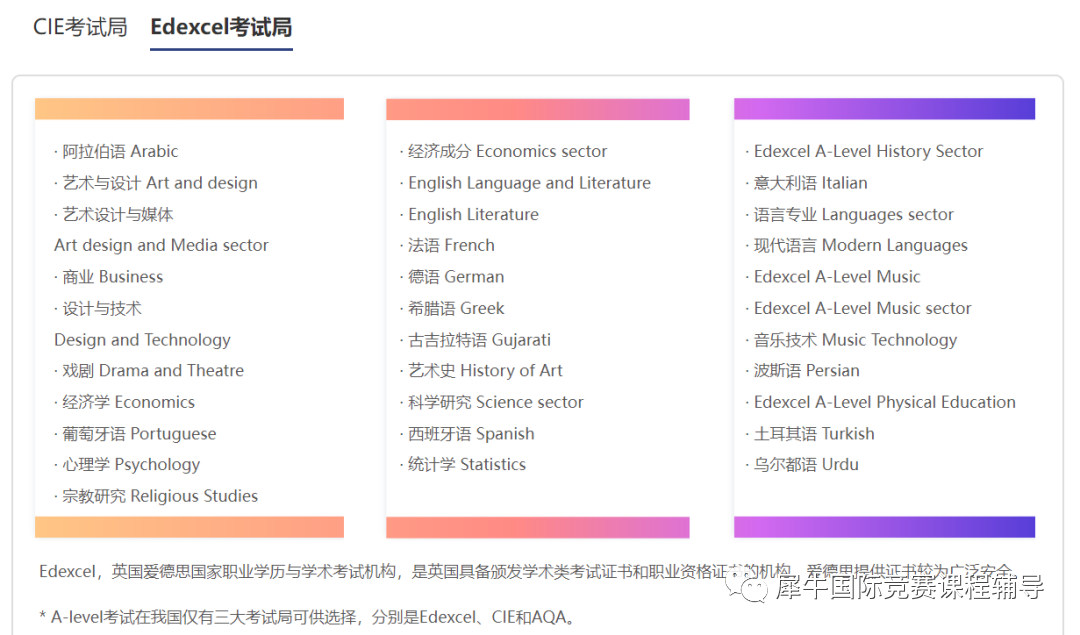The width and height of the screenshot is (1080, 635).
Task: Select 语言专业 Languages sector entry
Action: coord(853,215)
